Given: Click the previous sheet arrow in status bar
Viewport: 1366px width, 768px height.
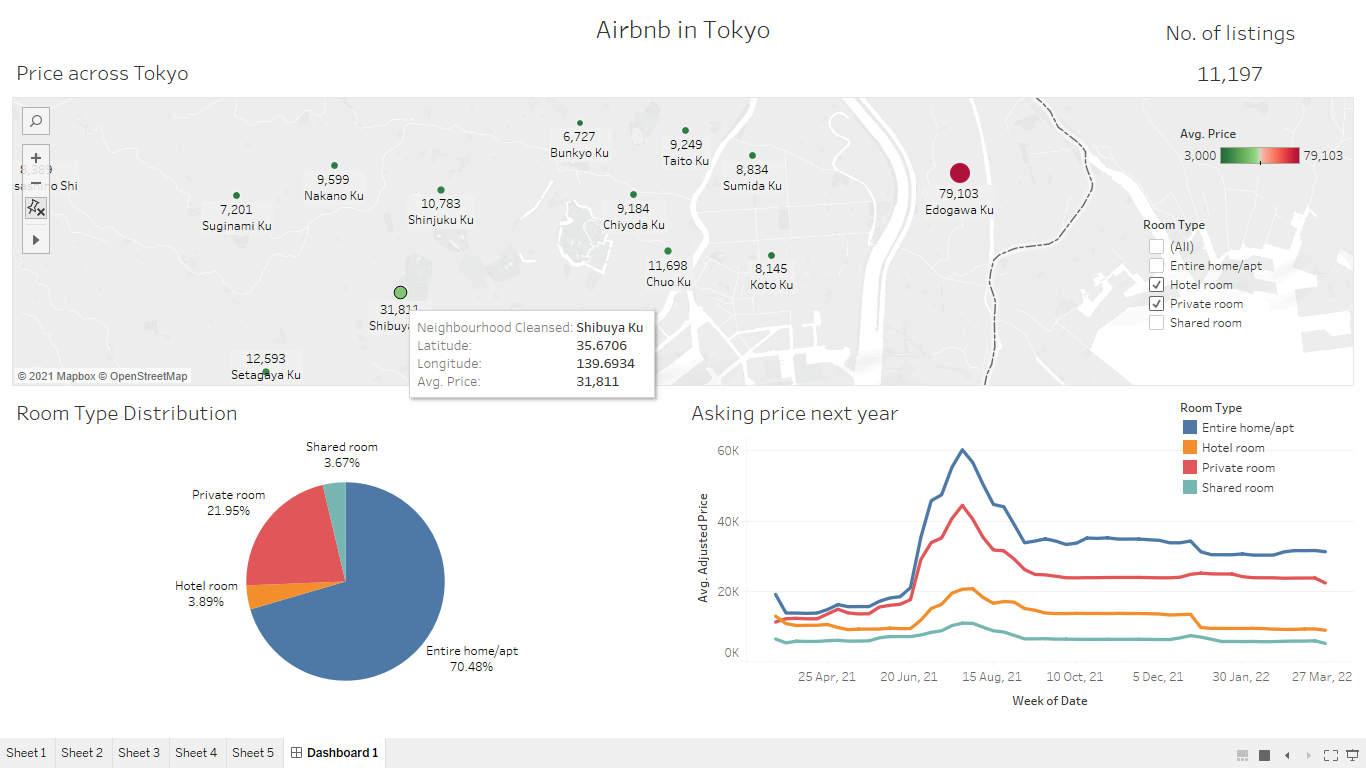Looking at the screenshot, I should [1287, 755].
